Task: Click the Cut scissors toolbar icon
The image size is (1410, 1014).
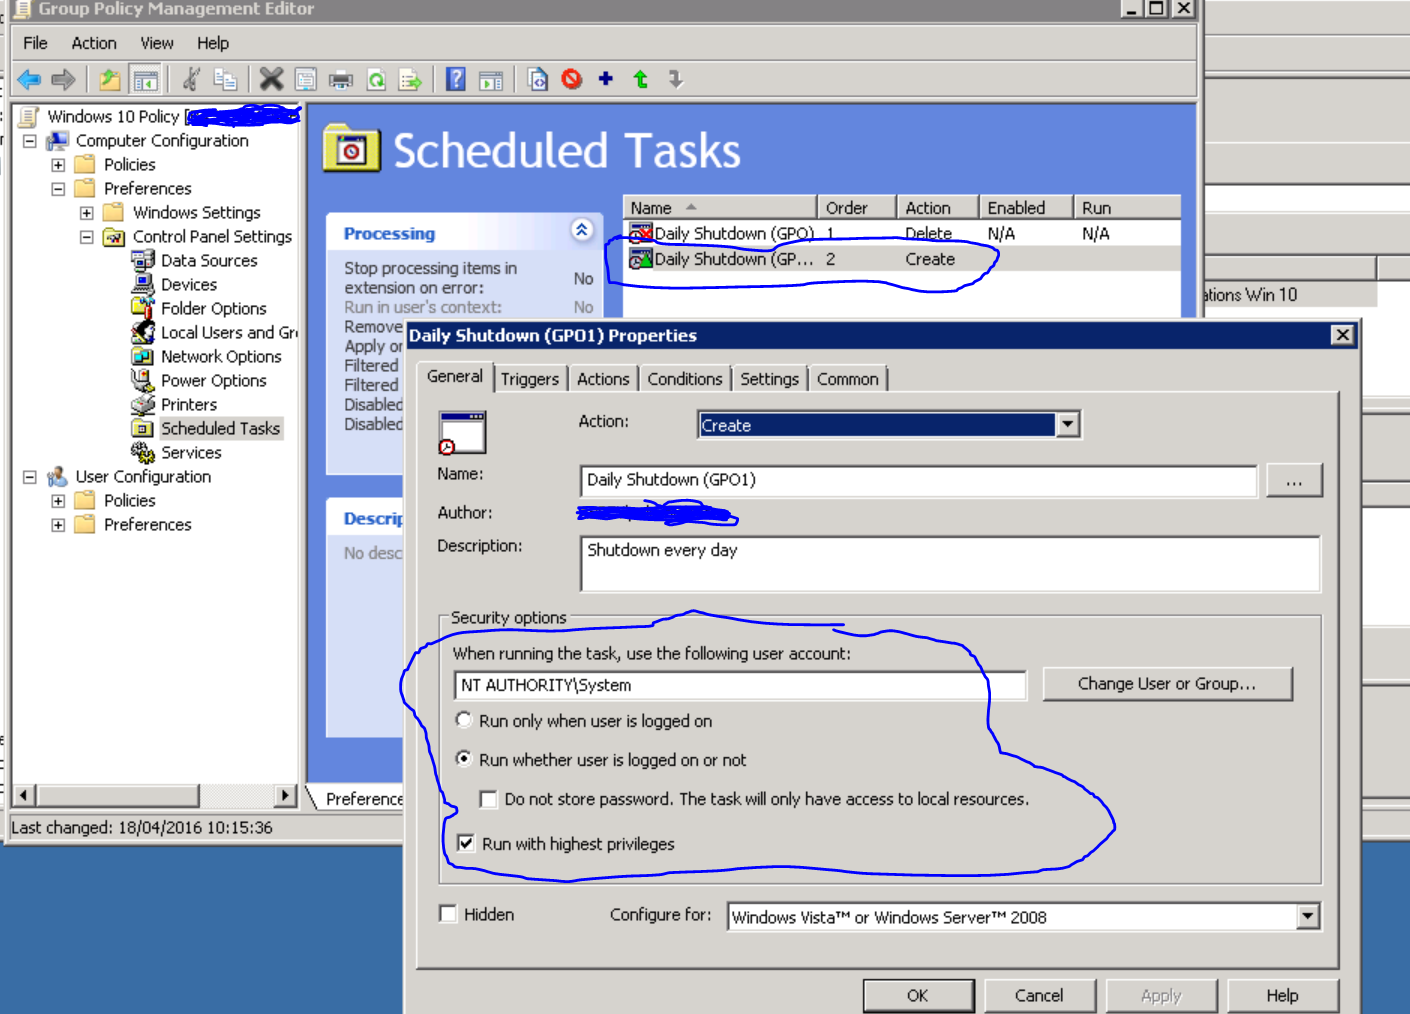Action: coord(191,79)
